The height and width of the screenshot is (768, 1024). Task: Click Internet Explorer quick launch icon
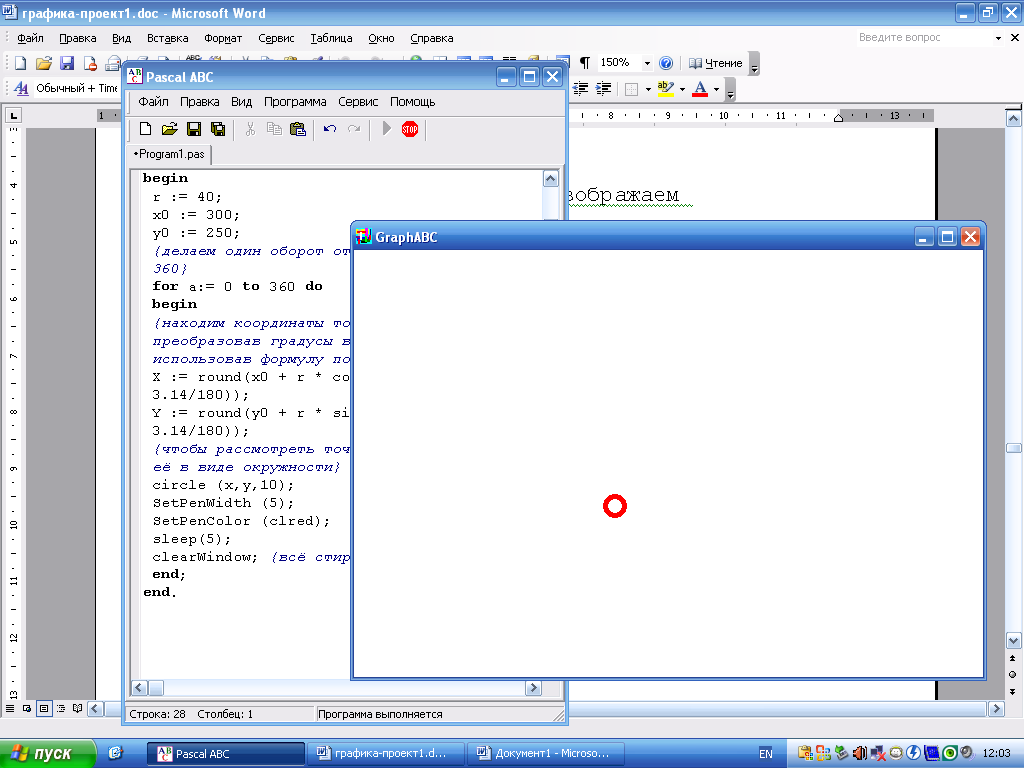pos(116,753)
